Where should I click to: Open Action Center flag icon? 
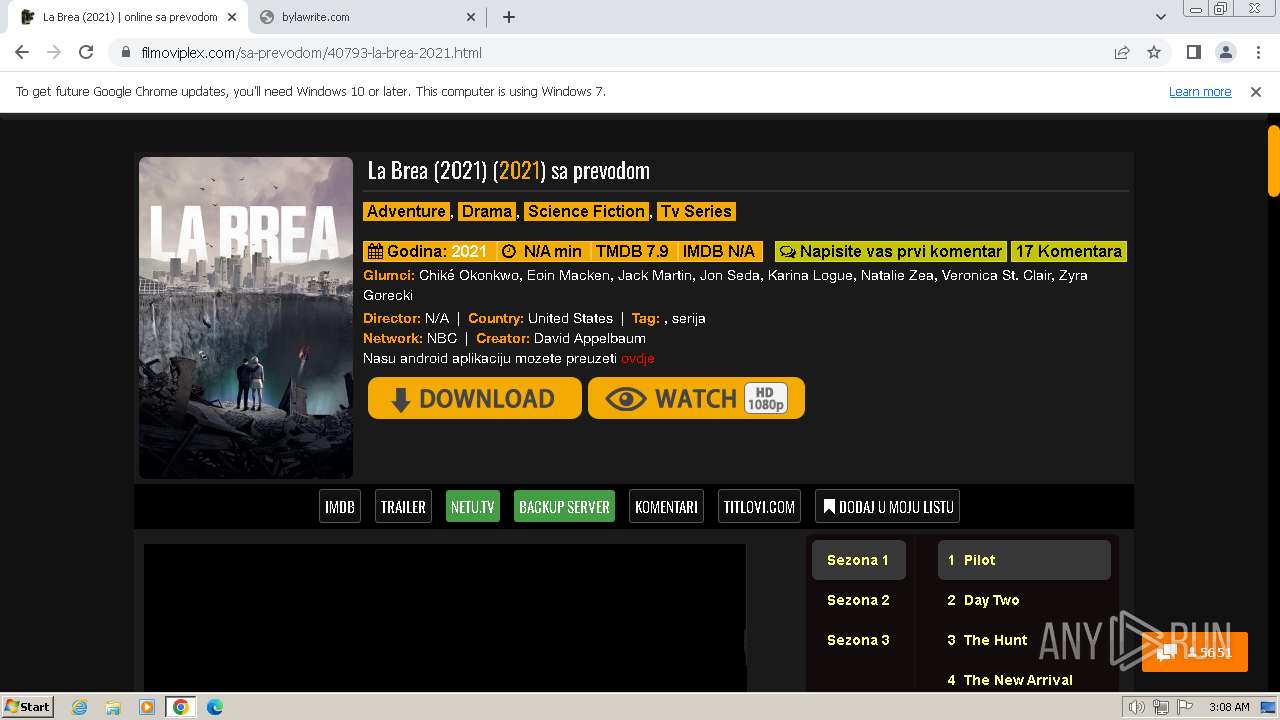1183,707
